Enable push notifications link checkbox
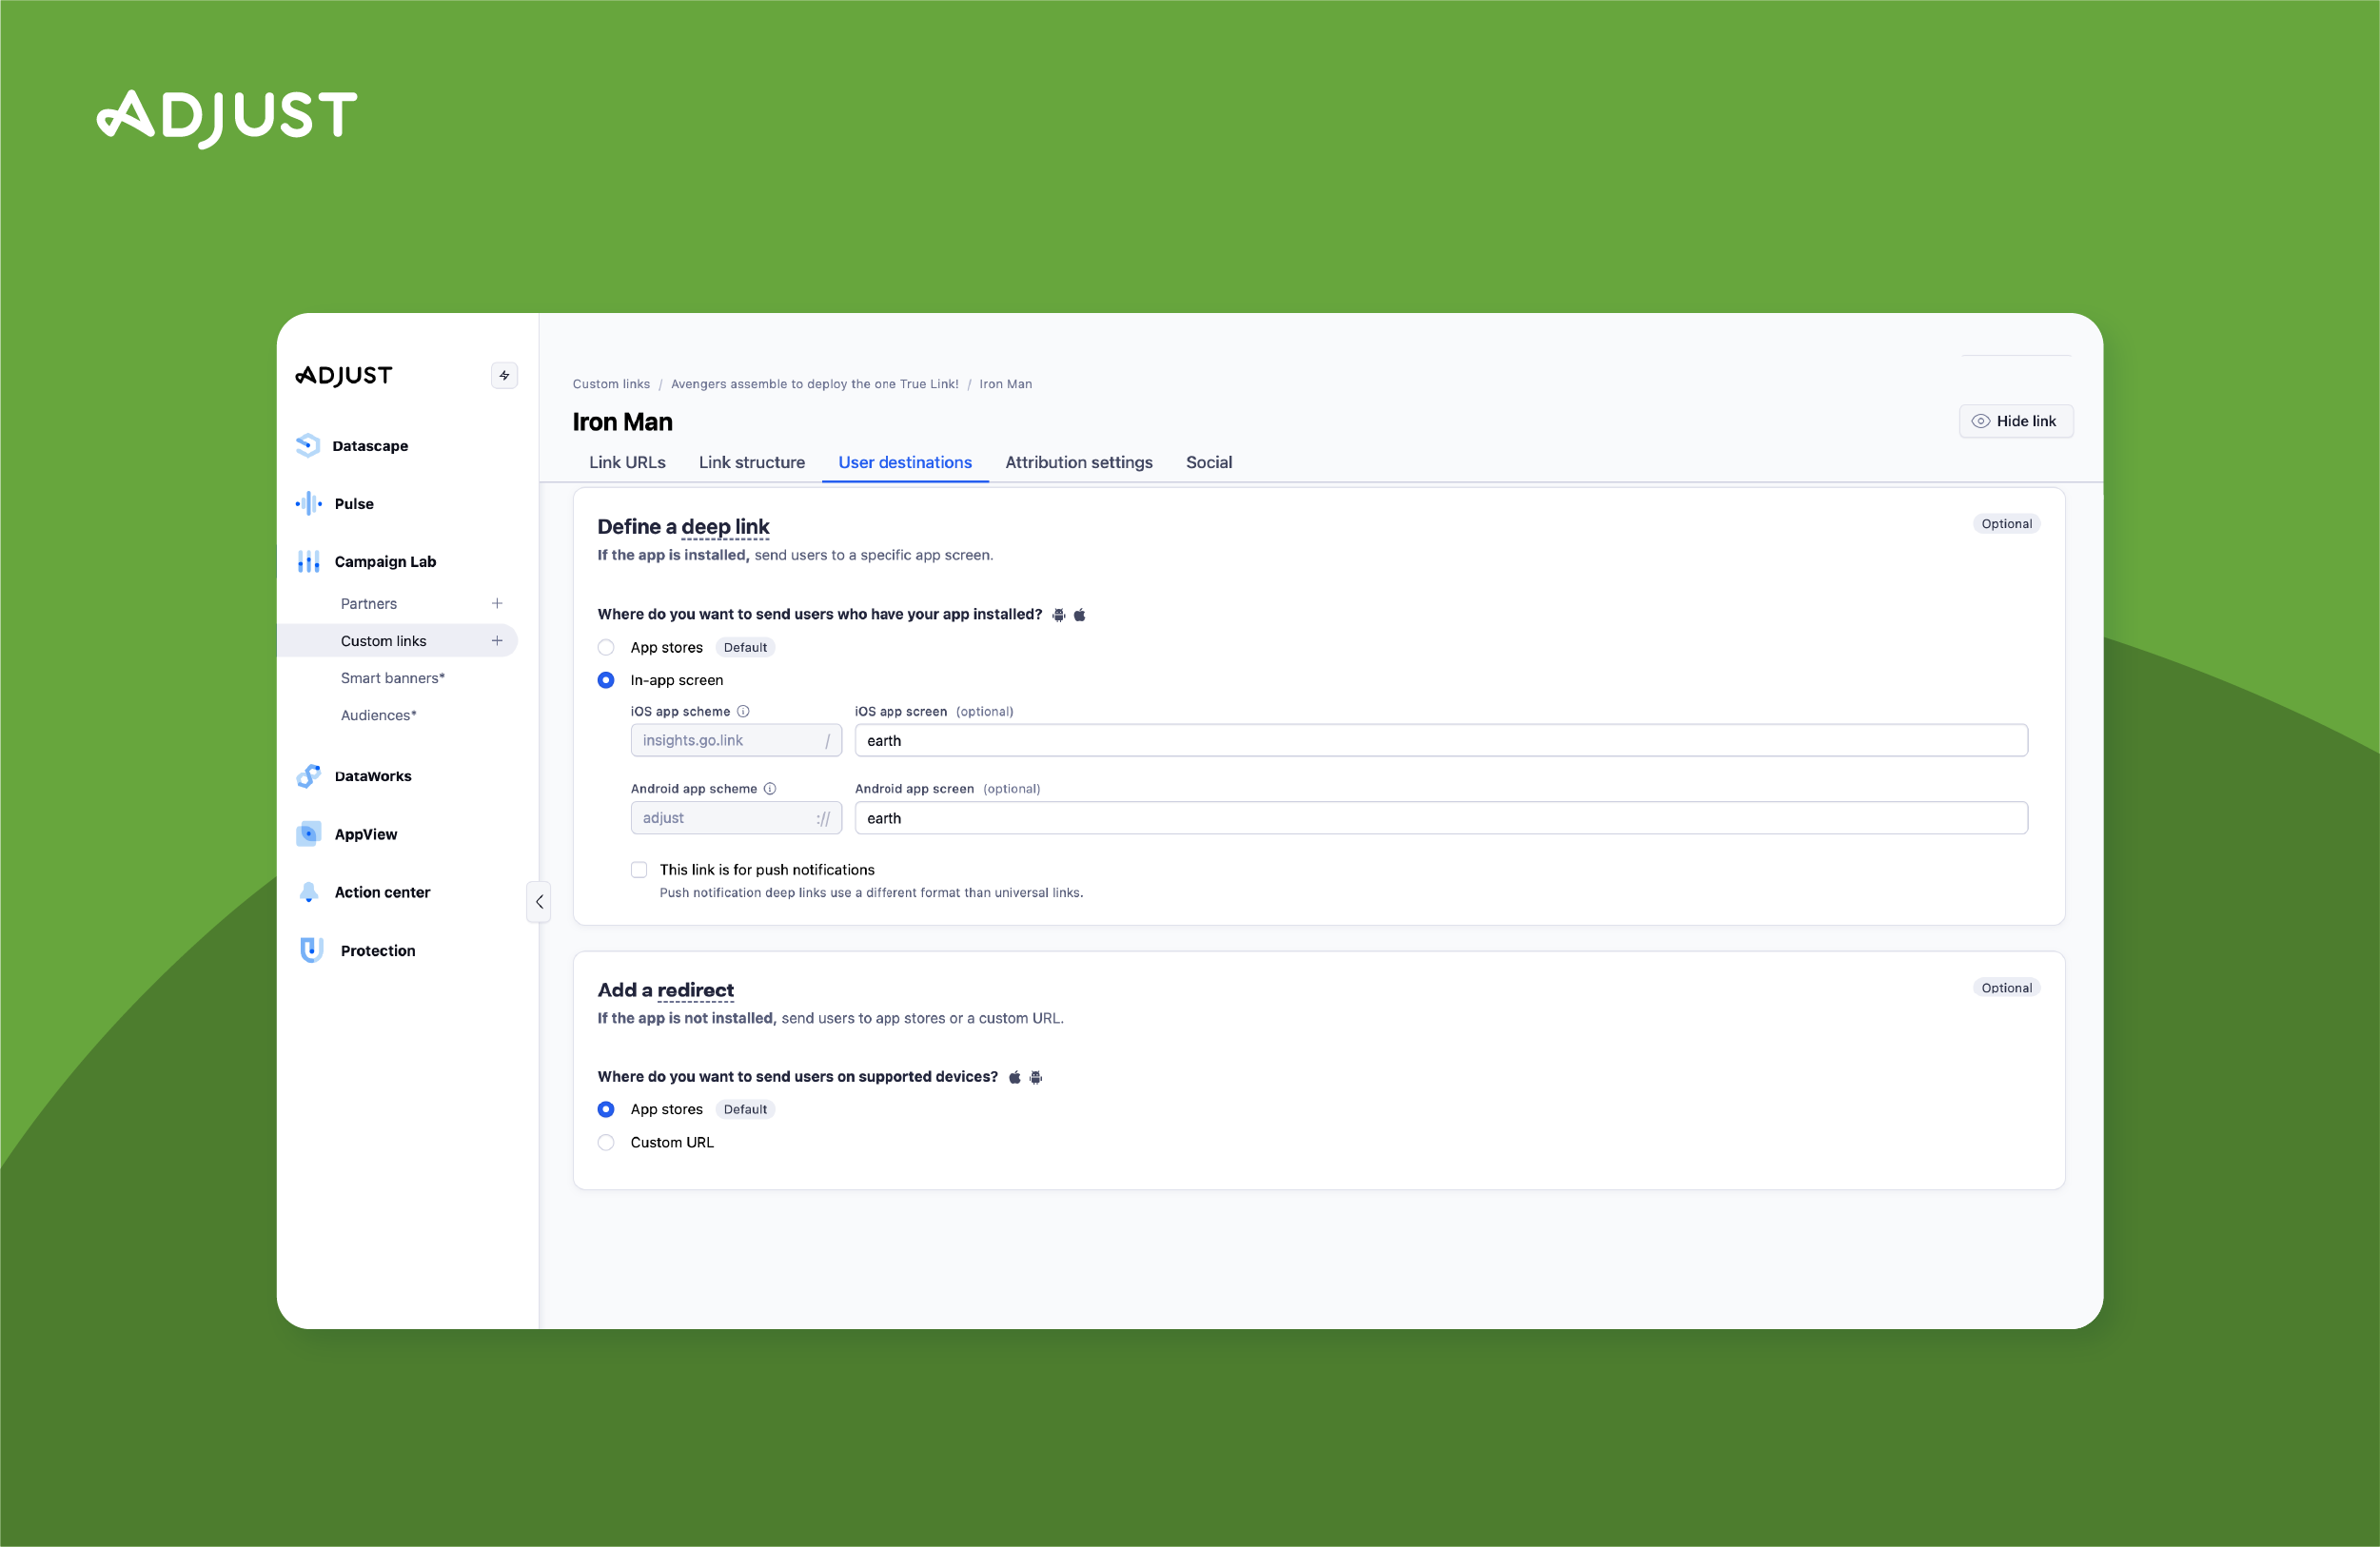 pyautogui.click(x=639, y=869)
